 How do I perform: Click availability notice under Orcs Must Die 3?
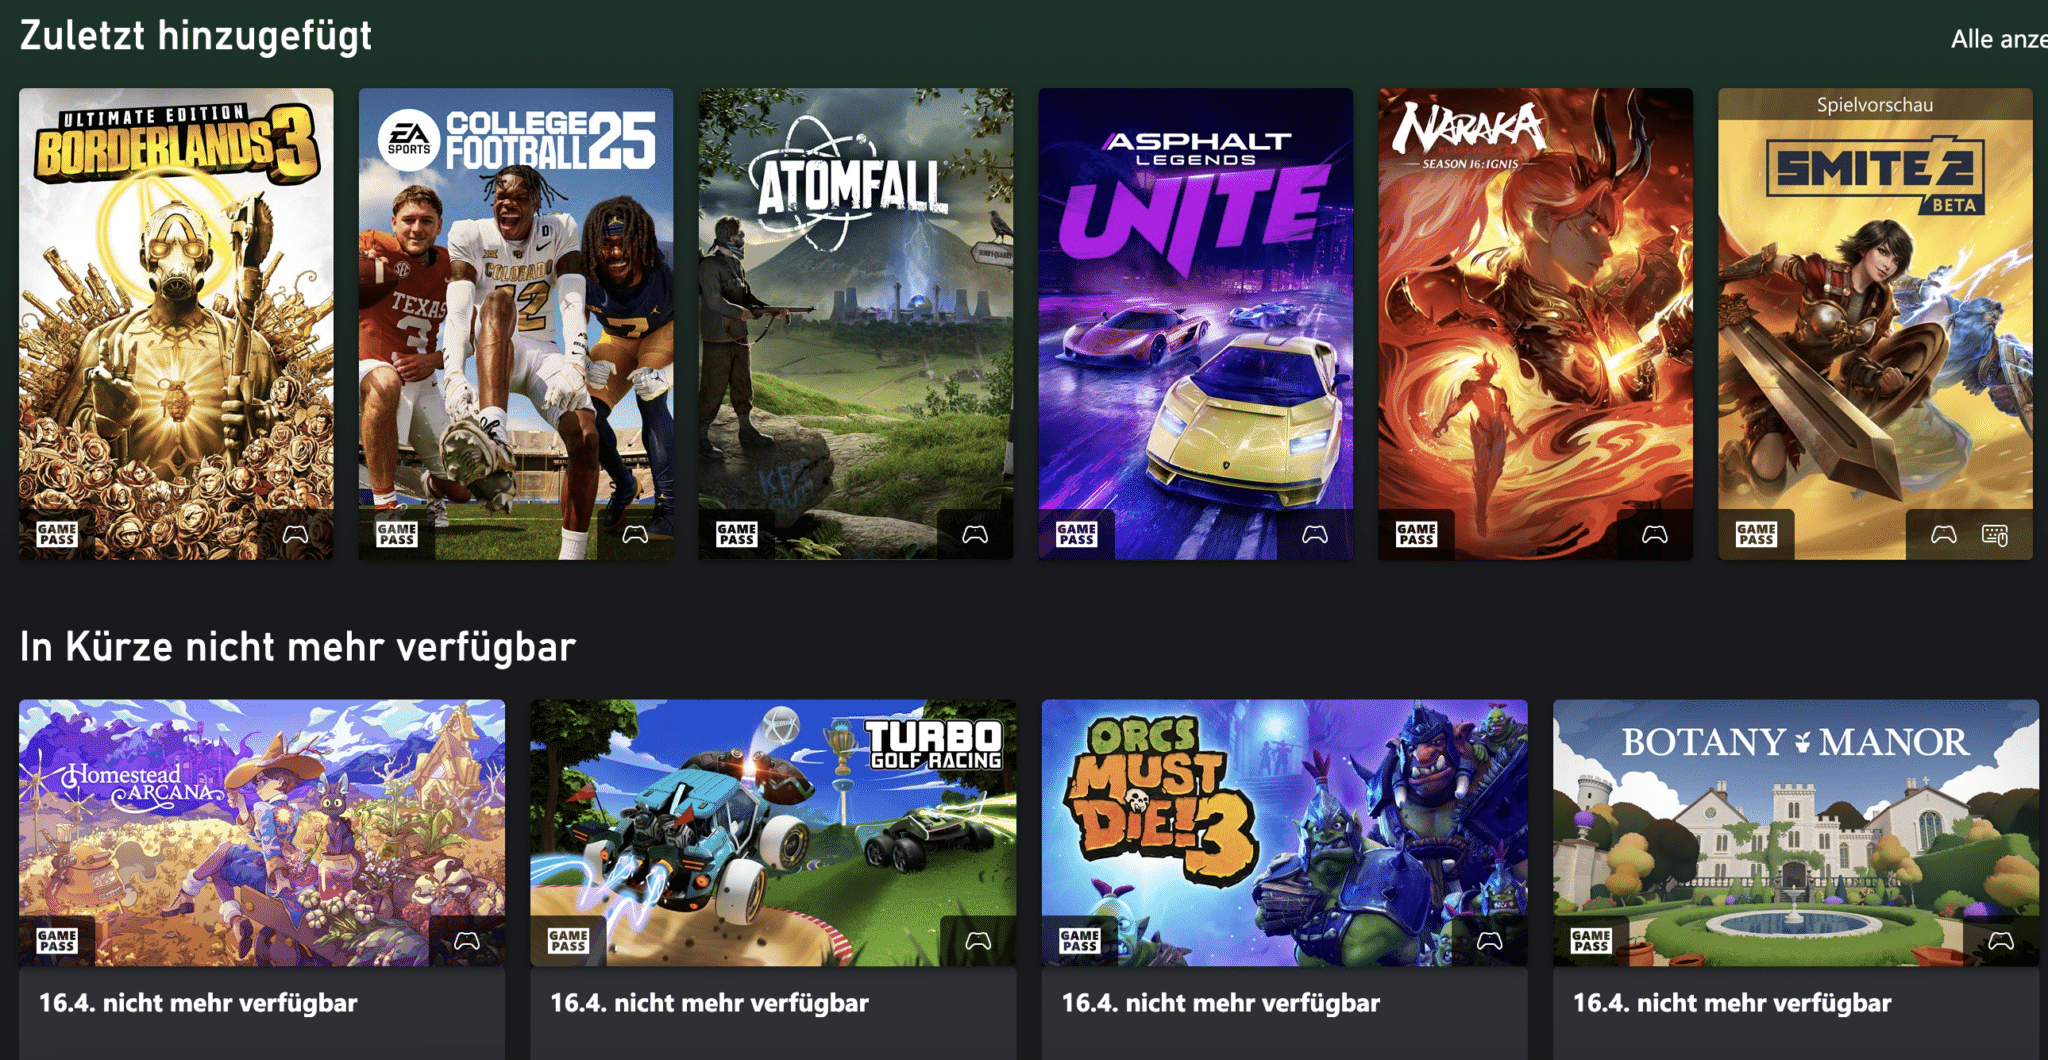[x=1220, y=1003]
